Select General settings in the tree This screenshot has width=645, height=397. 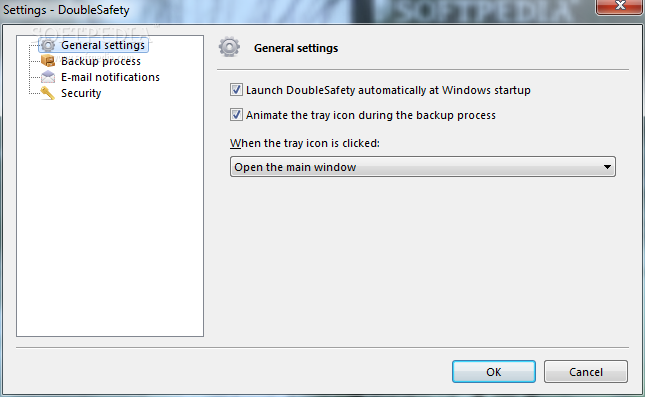click(x=103, y=45)
